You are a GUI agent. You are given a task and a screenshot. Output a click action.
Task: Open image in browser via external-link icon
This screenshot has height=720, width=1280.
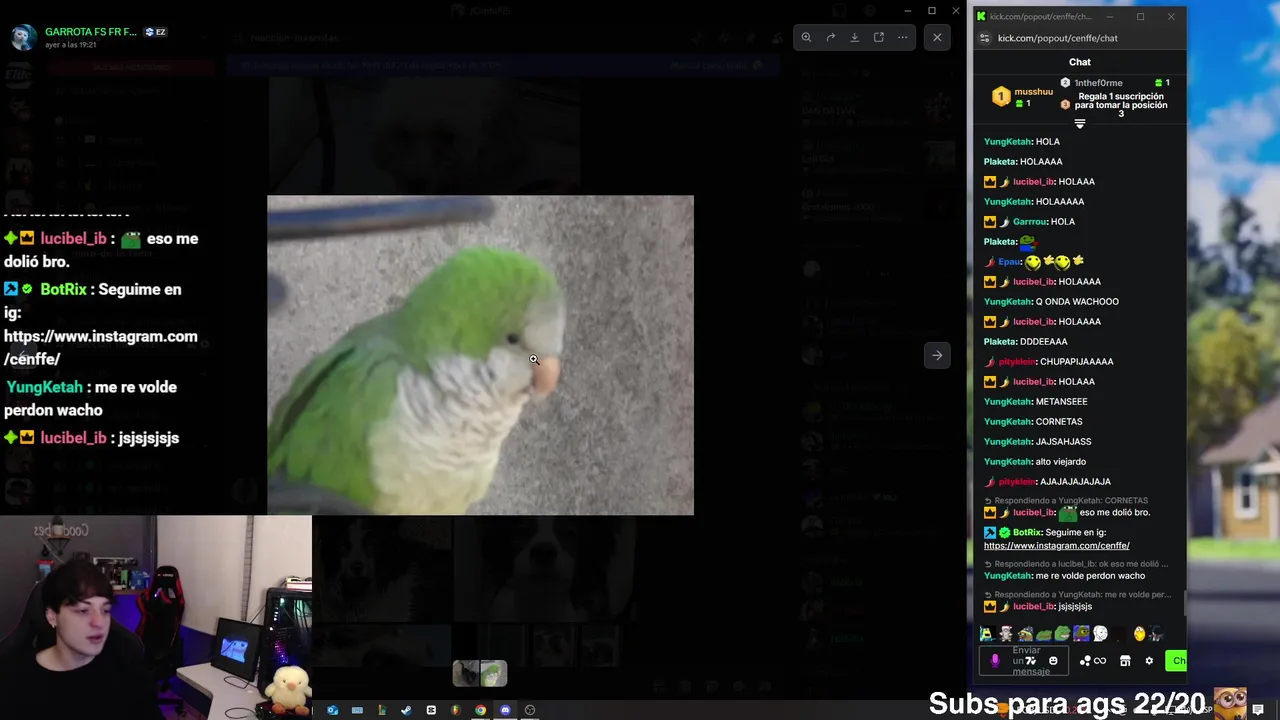878,37
